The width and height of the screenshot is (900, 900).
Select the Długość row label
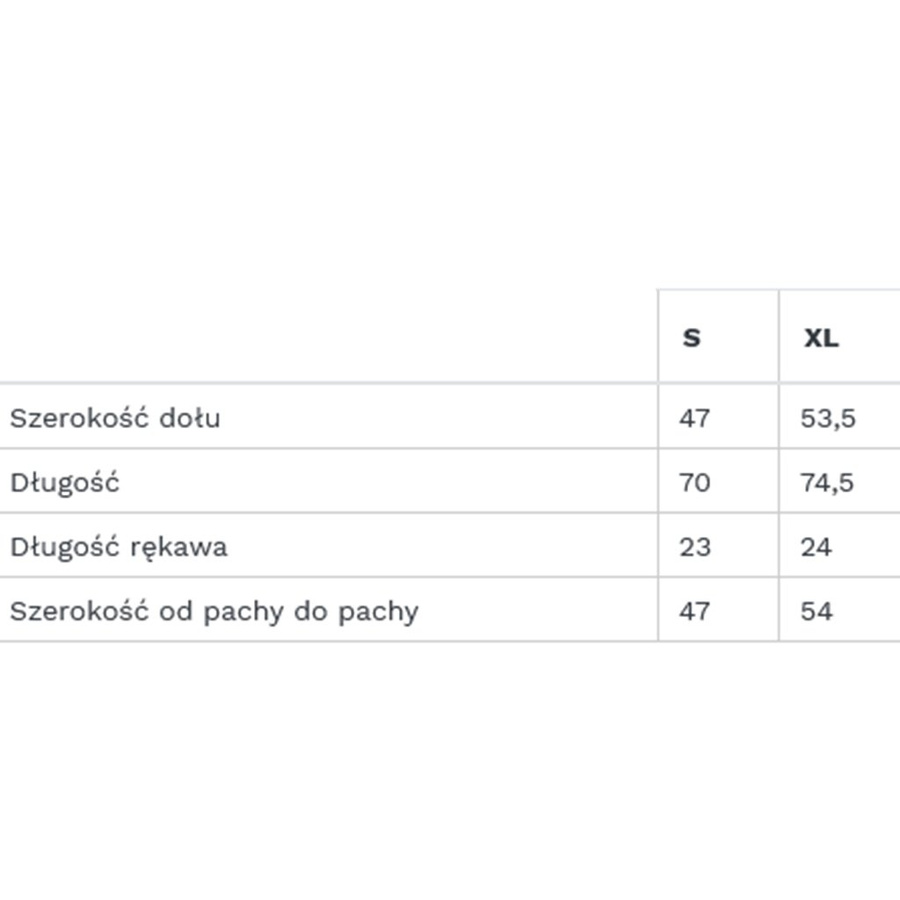pyautogui.click(x=65, y=483)
